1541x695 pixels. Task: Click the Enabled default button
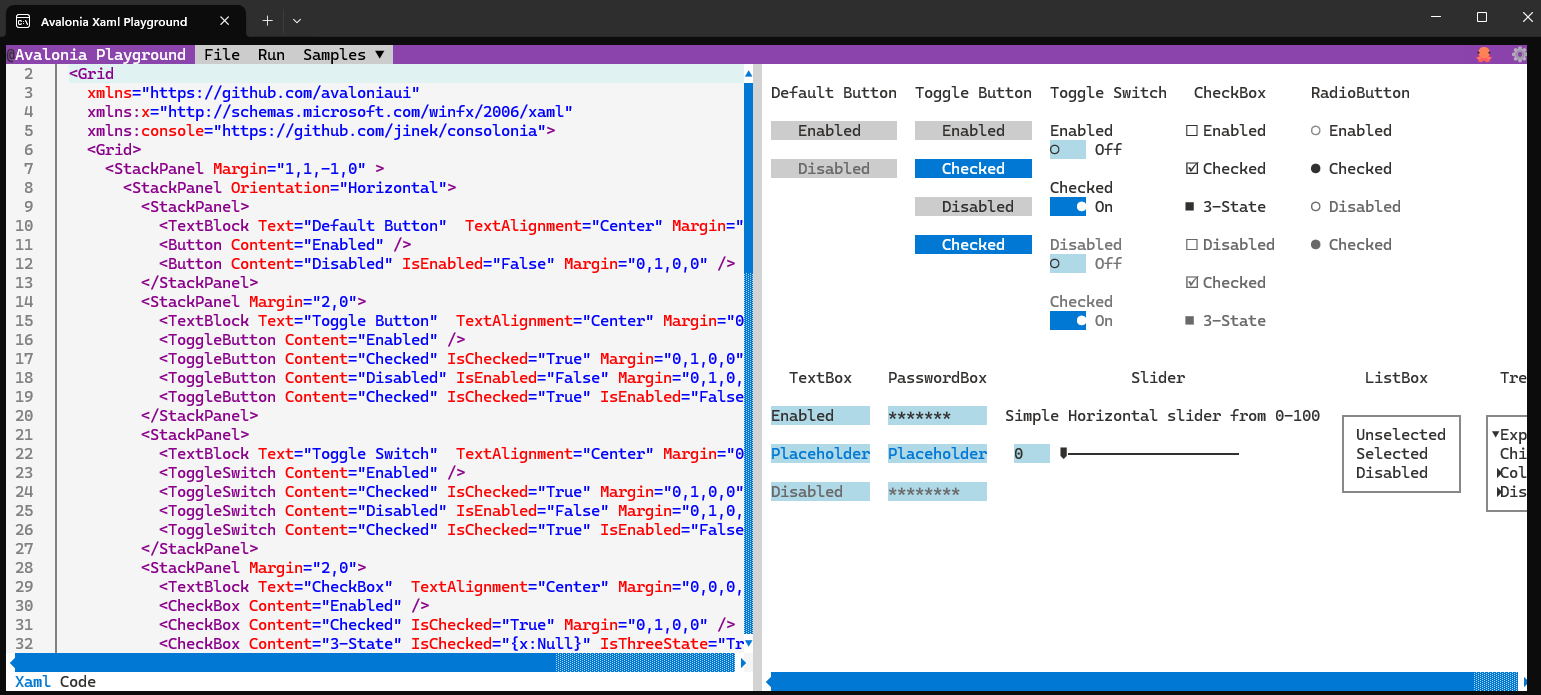834,131
